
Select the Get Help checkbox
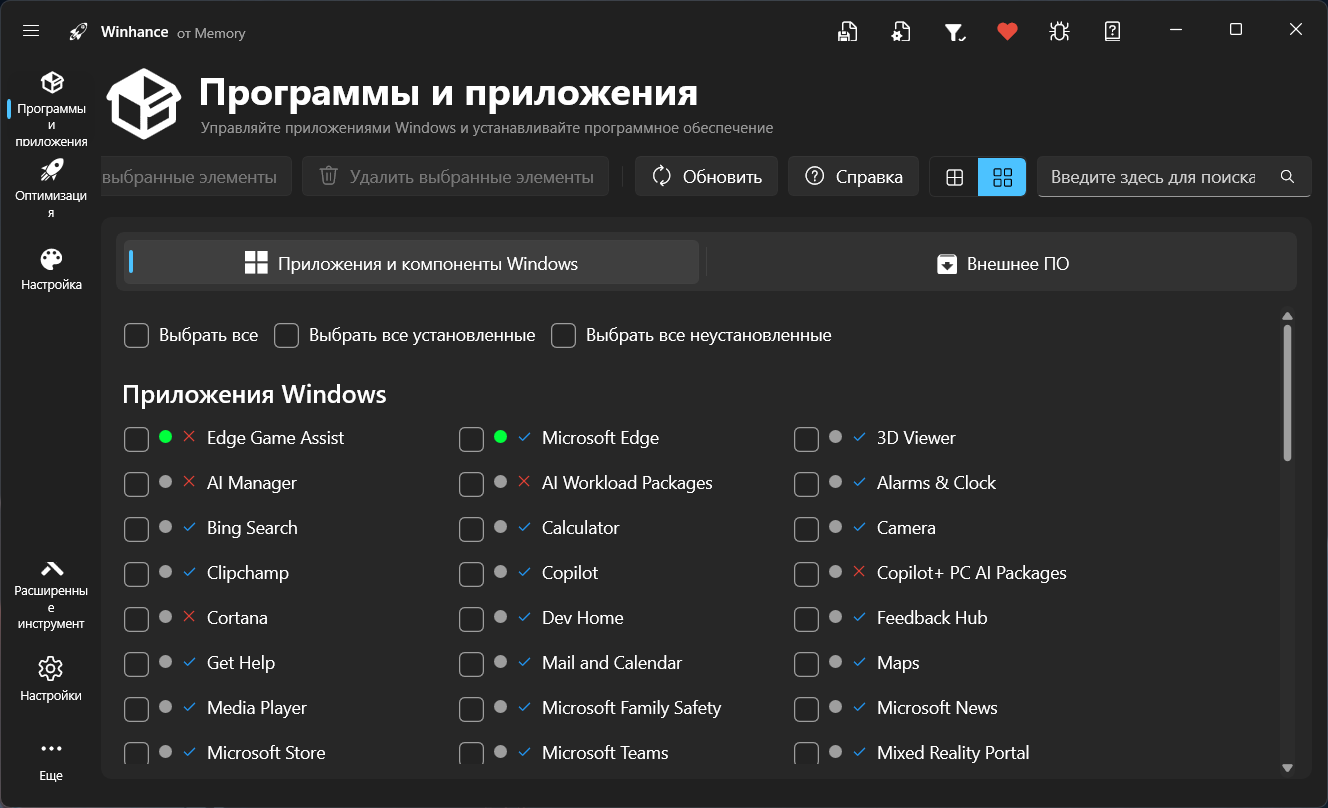[x=137, y=664]
